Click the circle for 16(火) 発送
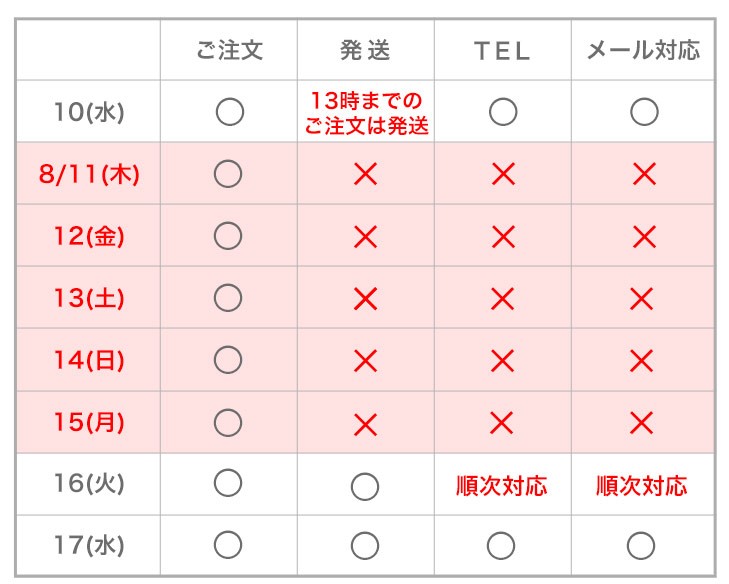Viewport: 729px width, 584px height. (x=365, y=486)
